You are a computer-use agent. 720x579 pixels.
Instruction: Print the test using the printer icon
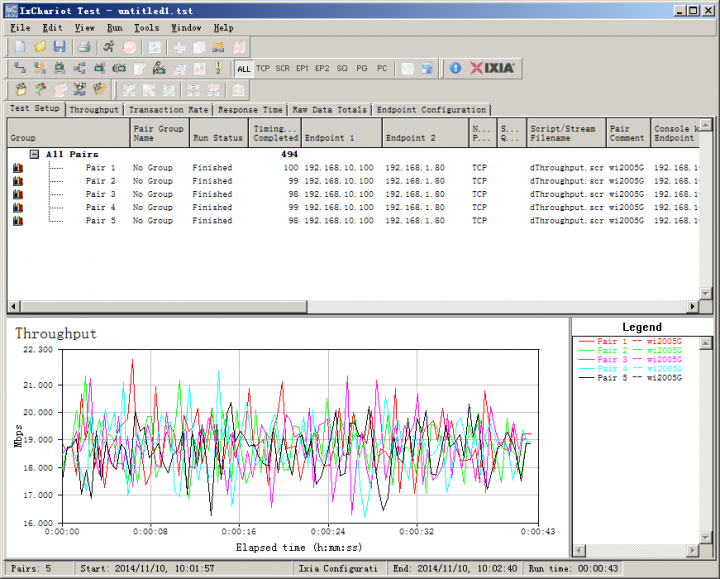84,47
